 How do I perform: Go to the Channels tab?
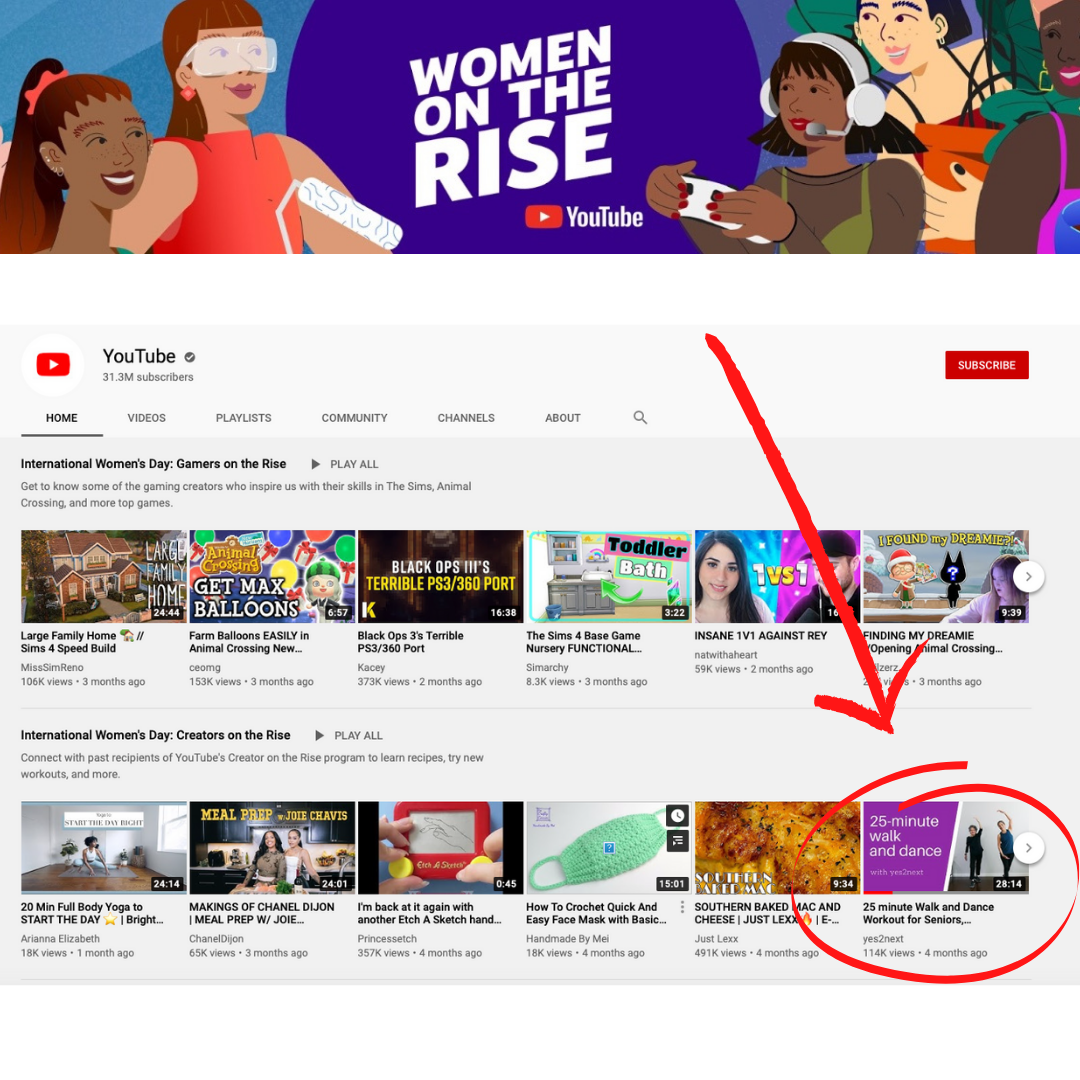pos(466,418)
